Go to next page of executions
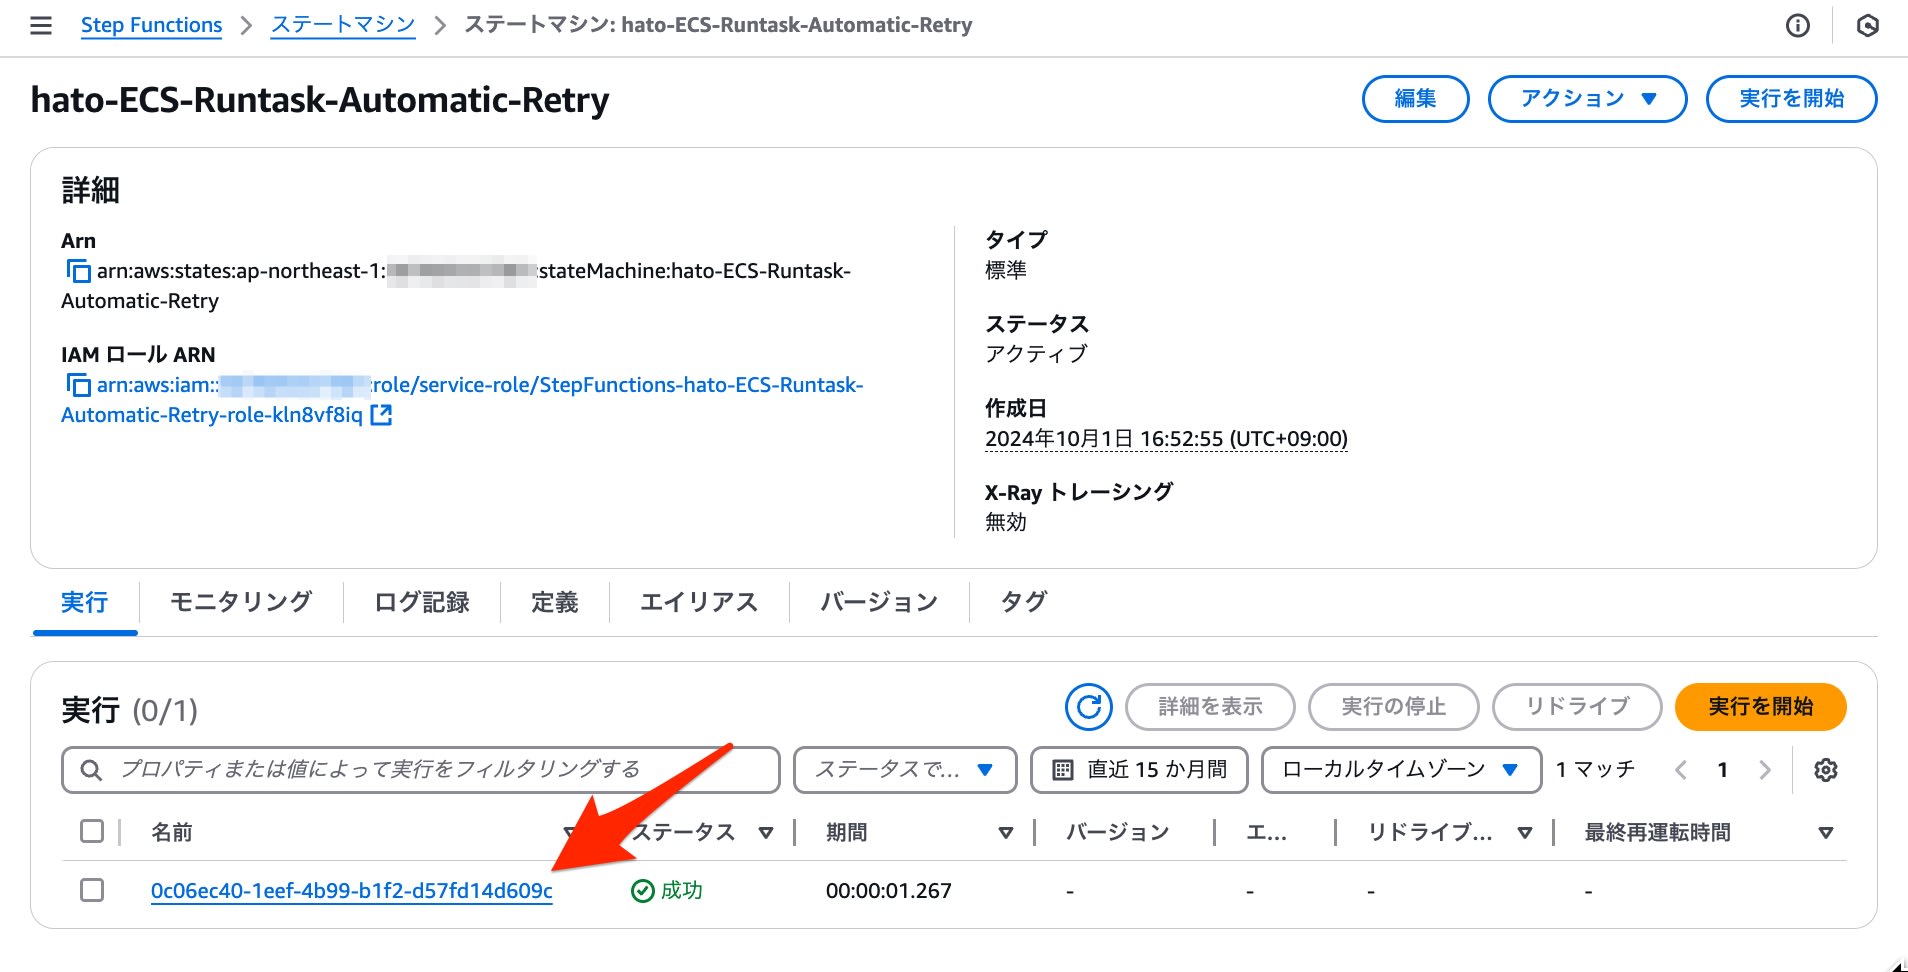 tap(1765, 770)
